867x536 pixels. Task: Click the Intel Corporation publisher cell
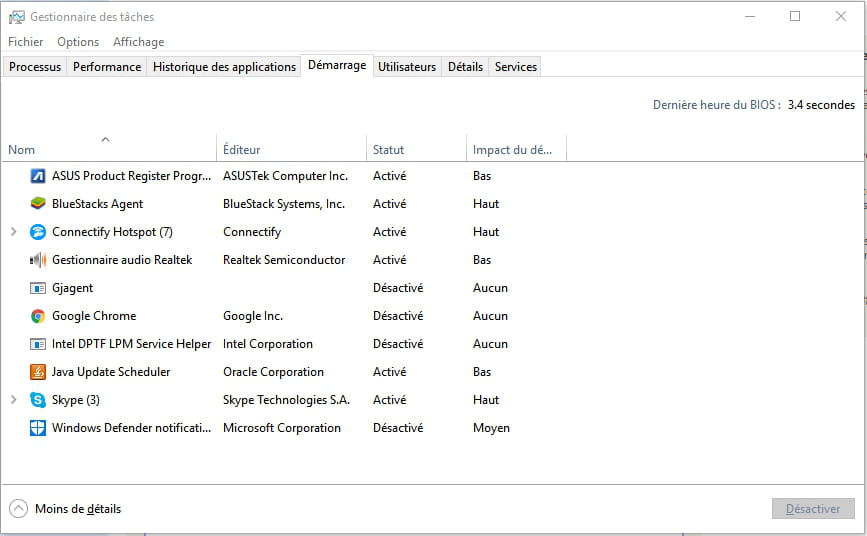(x=268, y=344)
